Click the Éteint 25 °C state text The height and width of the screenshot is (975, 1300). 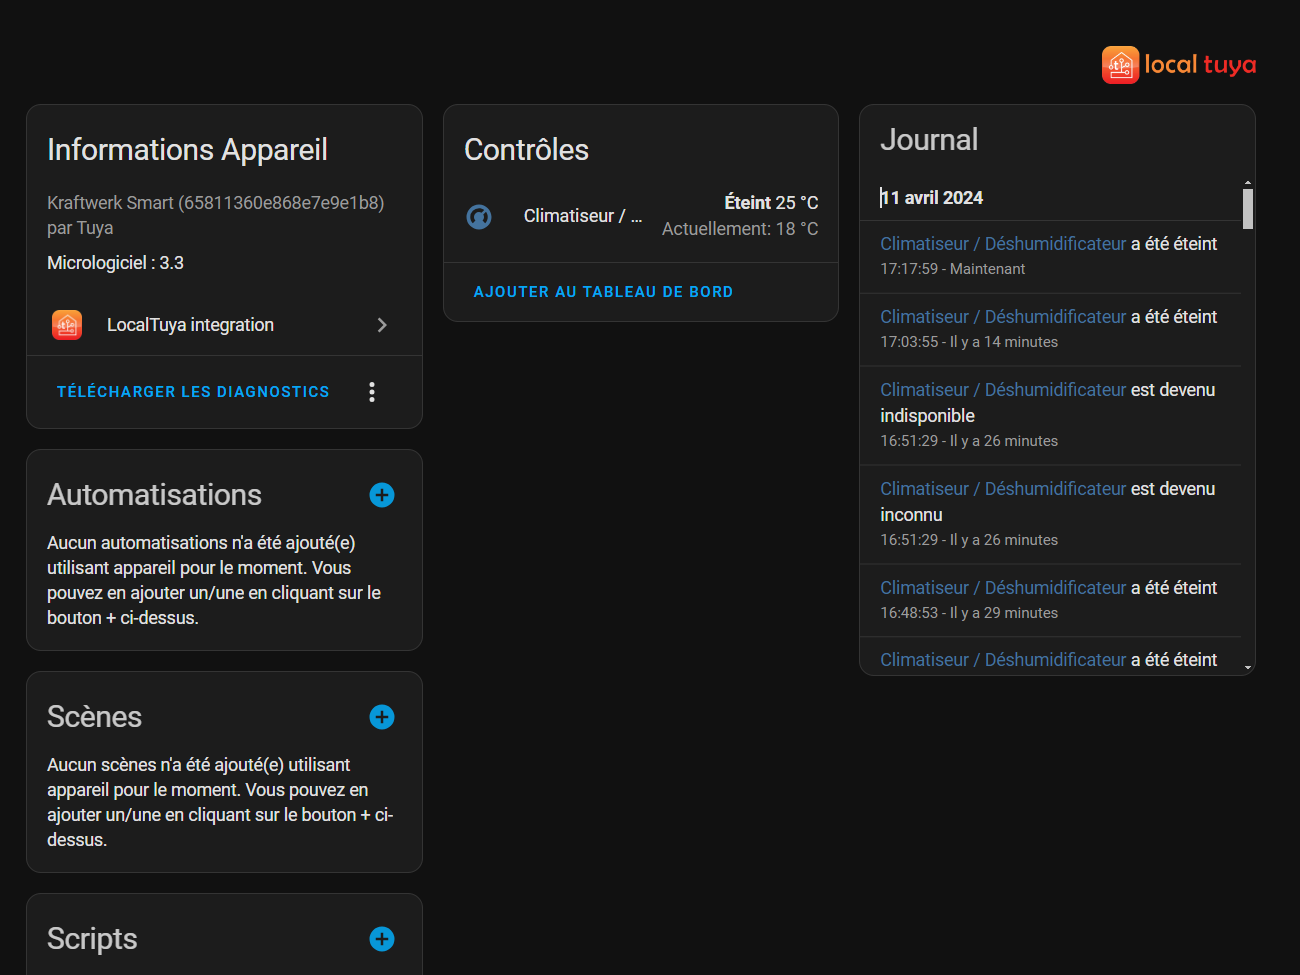[x=770, y=203]
